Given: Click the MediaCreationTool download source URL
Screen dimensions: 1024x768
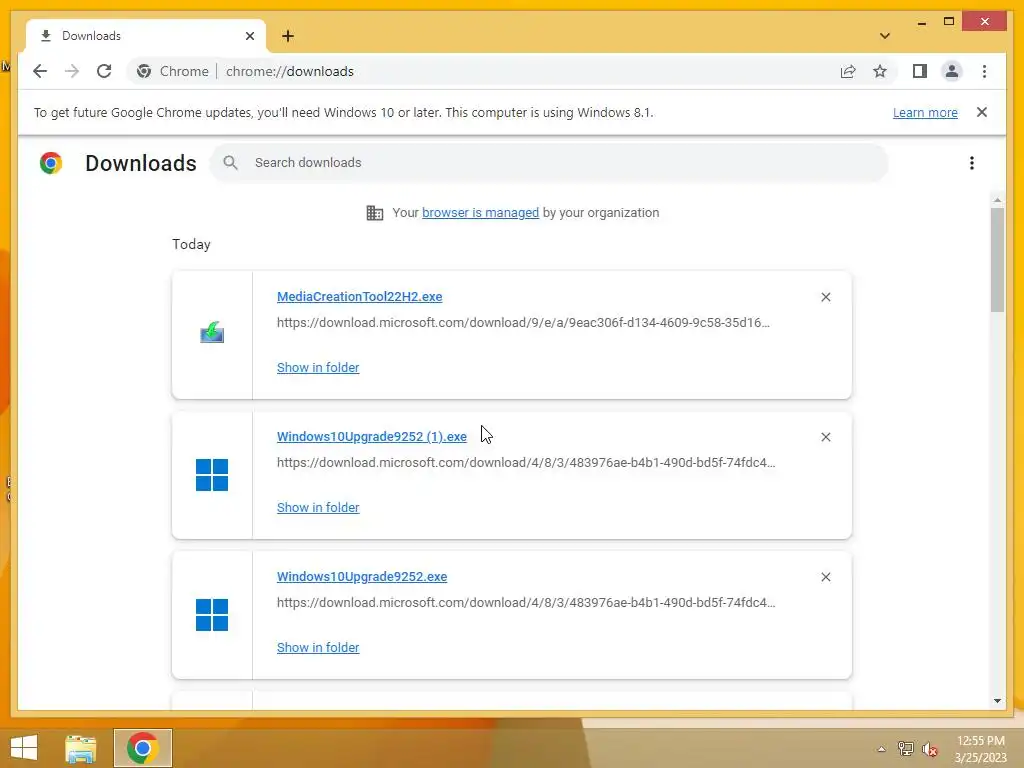Looking at the screenshot, I should click(x=523, y=323).
